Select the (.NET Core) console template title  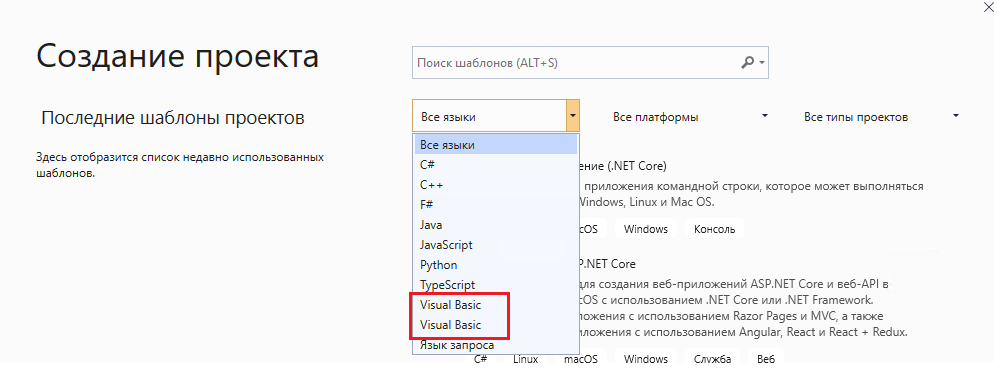coord(624,167)
